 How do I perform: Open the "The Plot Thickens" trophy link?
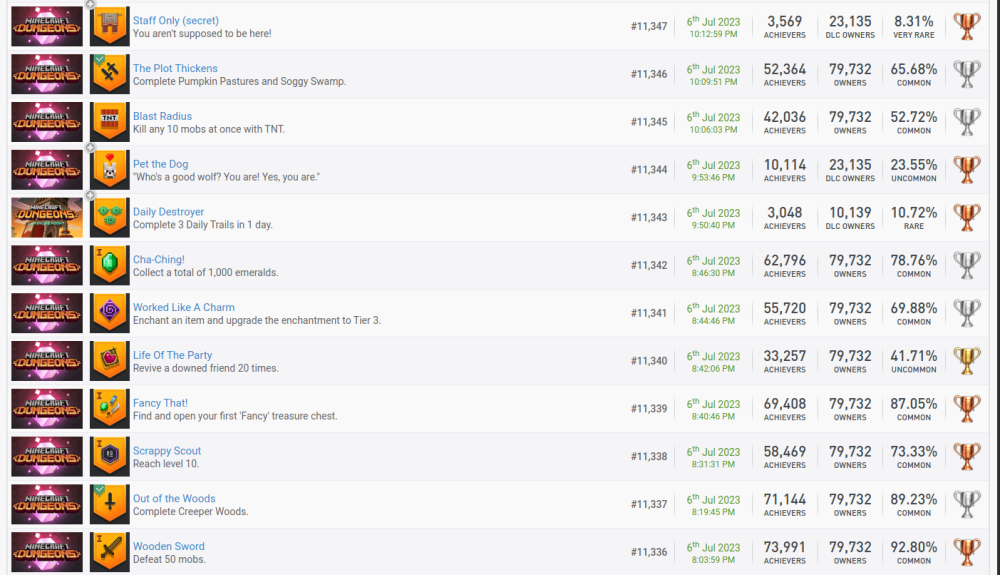(x=175, y=69)
